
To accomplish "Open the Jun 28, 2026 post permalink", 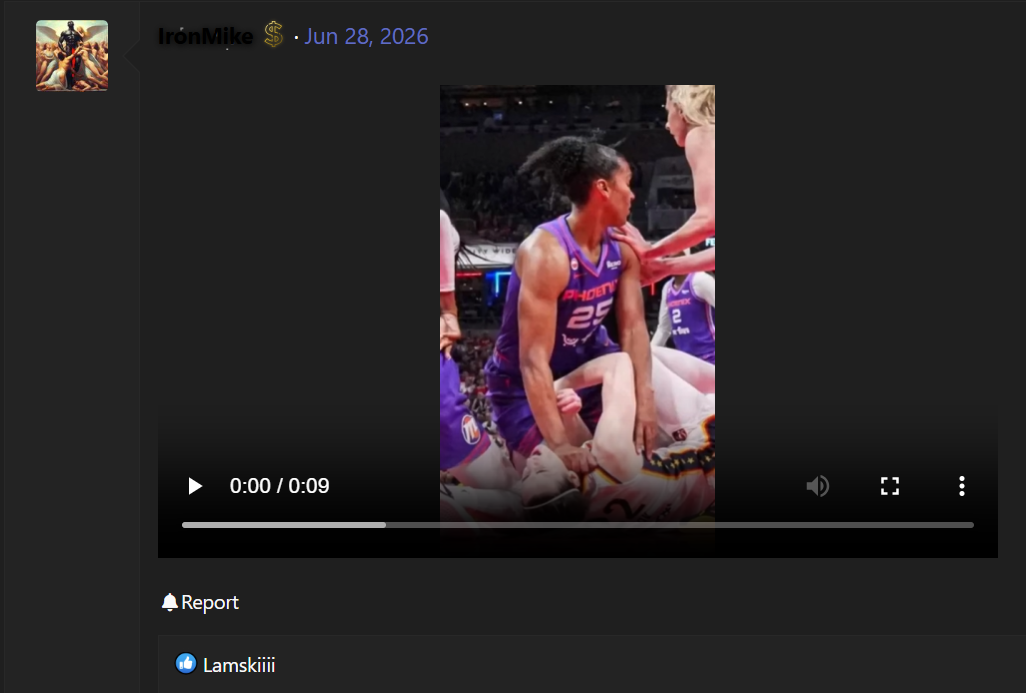I will tap(366, 36).
